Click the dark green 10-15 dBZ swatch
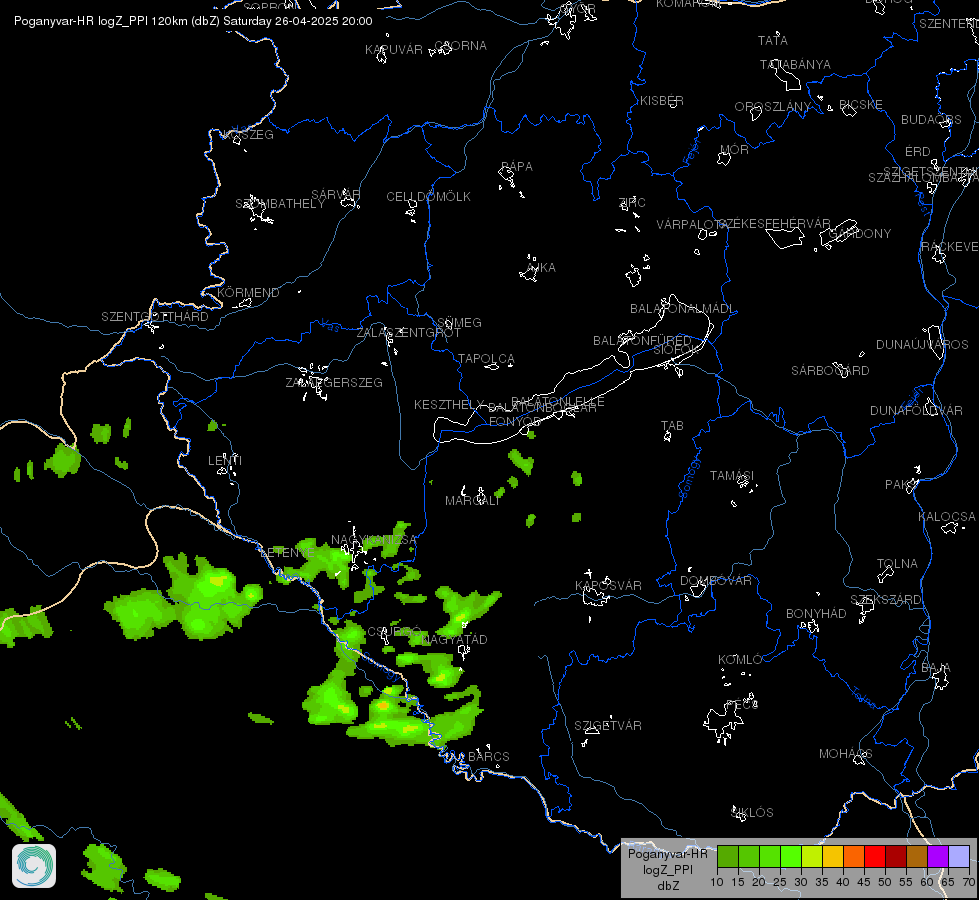The image size is (979, 900). (727, 857)
